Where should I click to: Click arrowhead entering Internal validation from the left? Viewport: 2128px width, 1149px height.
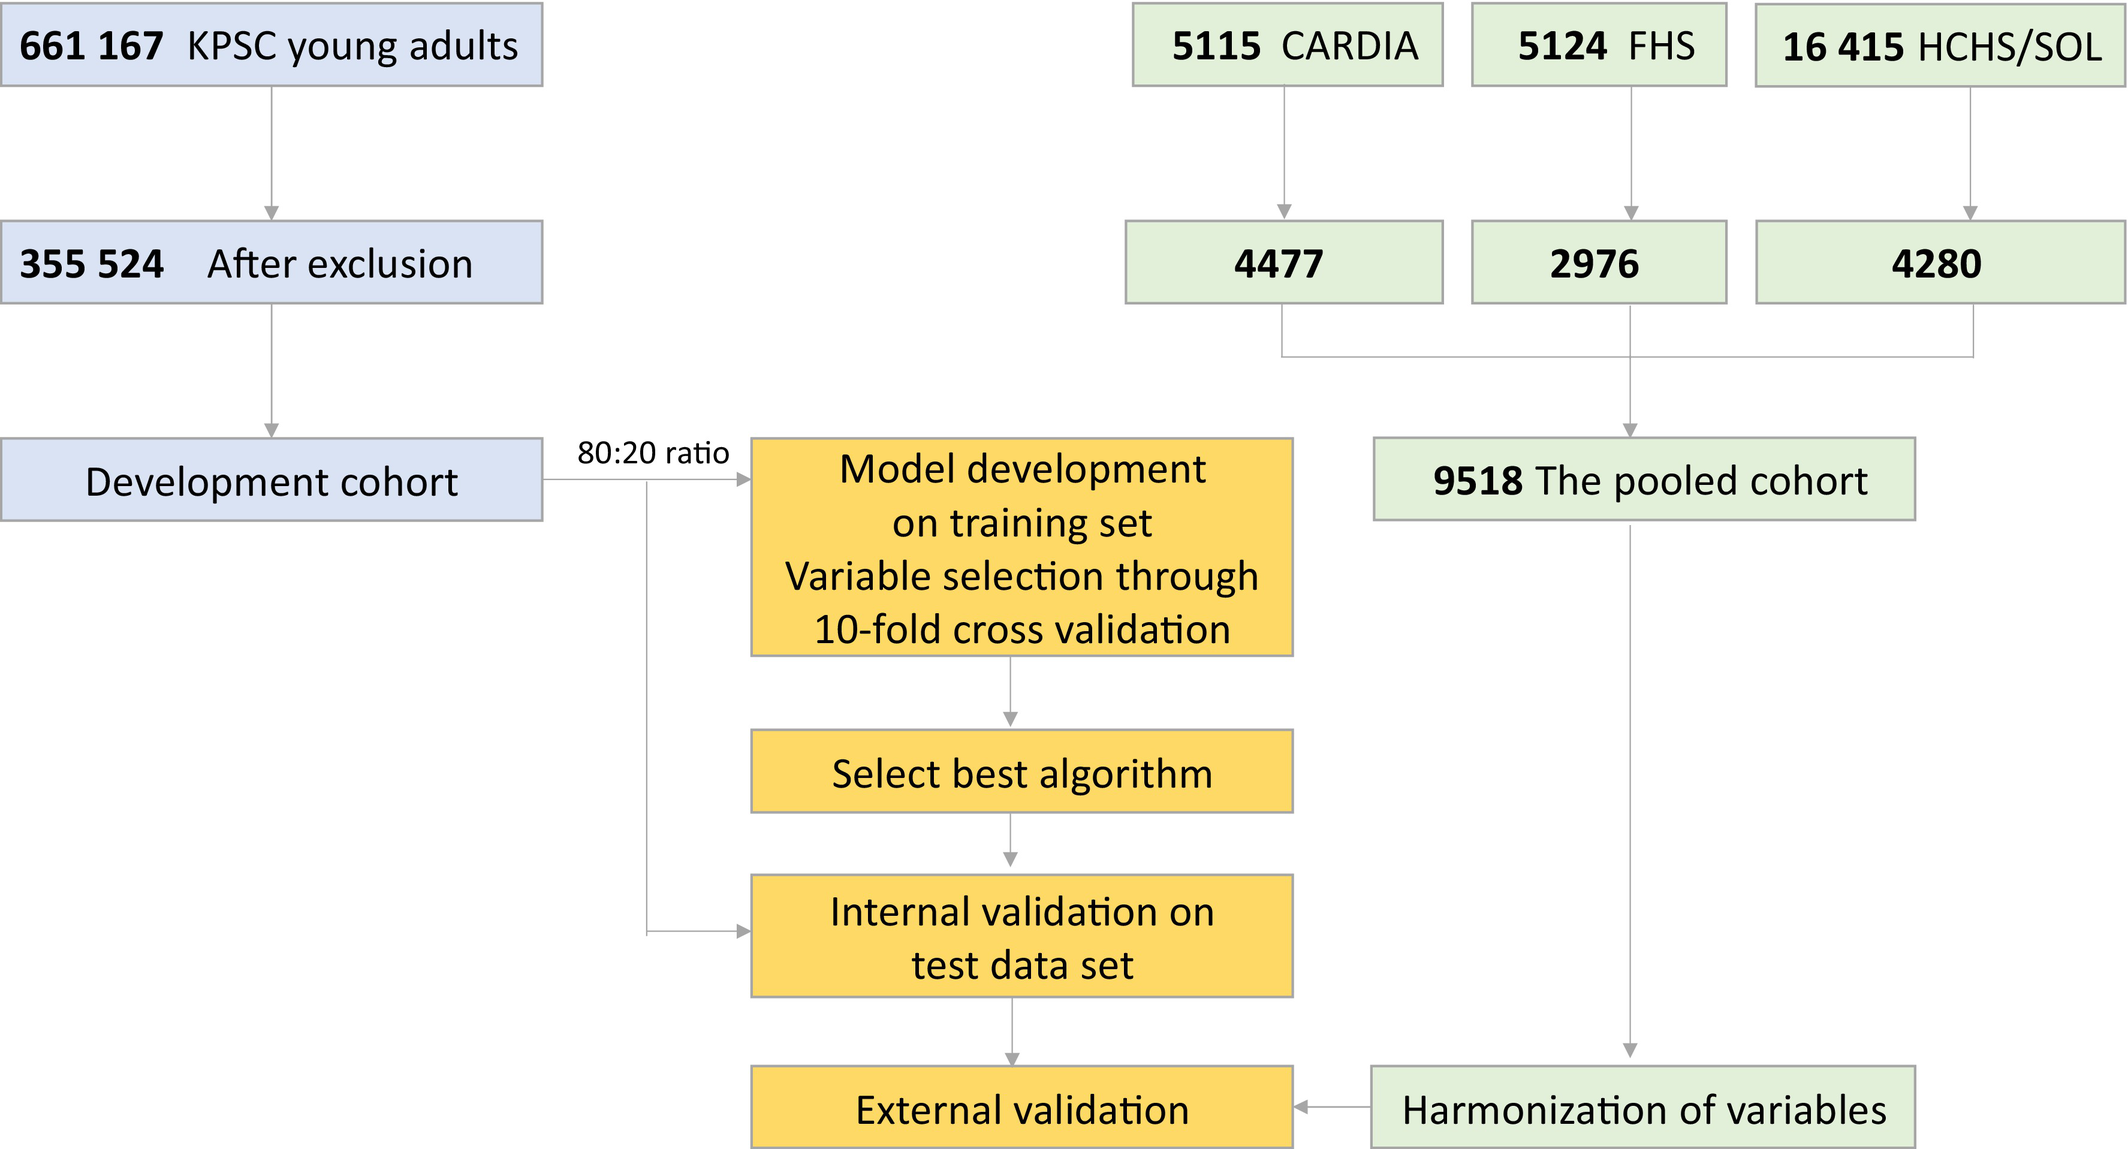pyautogui.click(x=743, y=932)
